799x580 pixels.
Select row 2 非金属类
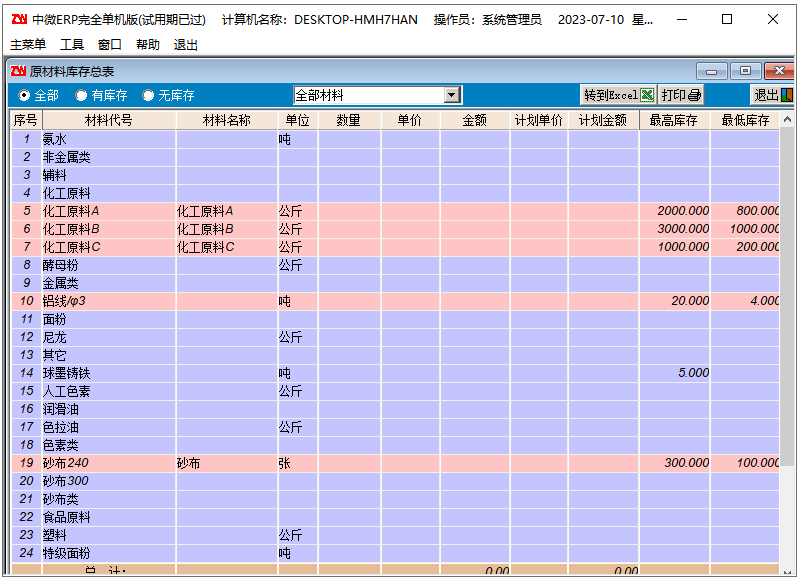click(x=395, y=157)
